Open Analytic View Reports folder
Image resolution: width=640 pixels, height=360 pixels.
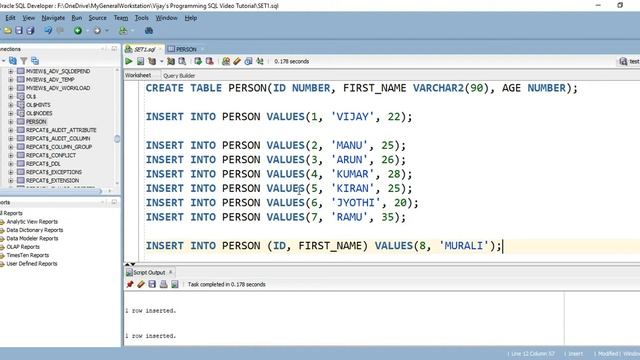pyautogui.click(x=32, y=222)
